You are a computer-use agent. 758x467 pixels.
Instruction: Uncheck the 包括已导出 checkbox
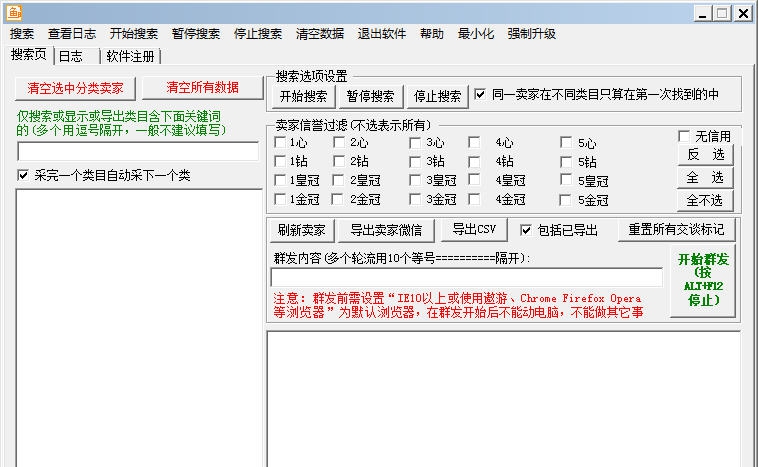[526, 230]
